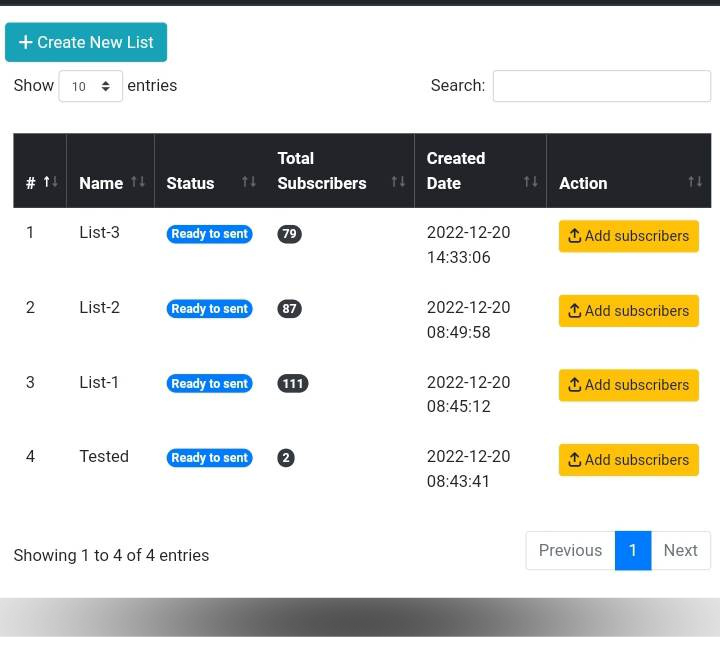
Task: Click the upload icon in List-1's button
Action: click(x=574, y=385)
